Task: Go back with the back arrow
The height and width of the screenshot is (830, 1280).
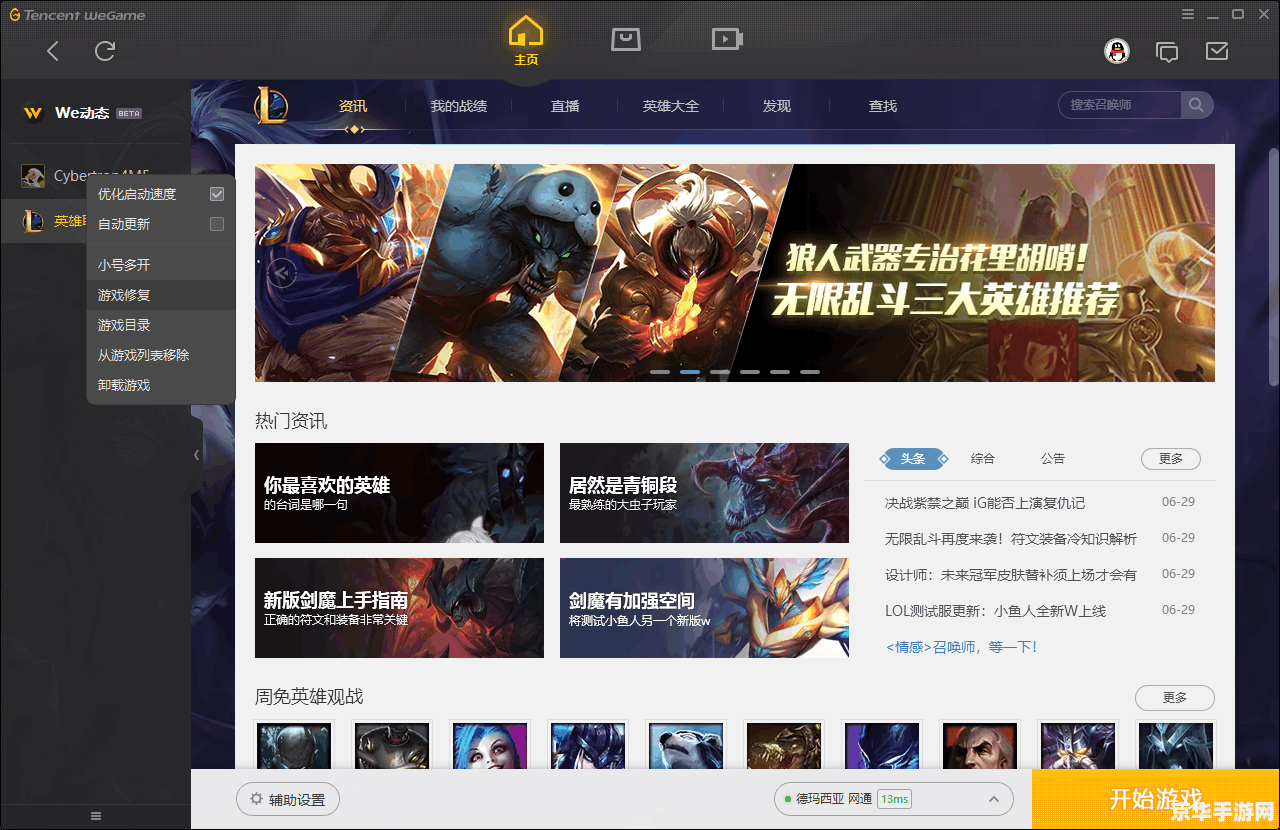Action: pyautogui.click(x=53, y=51)
